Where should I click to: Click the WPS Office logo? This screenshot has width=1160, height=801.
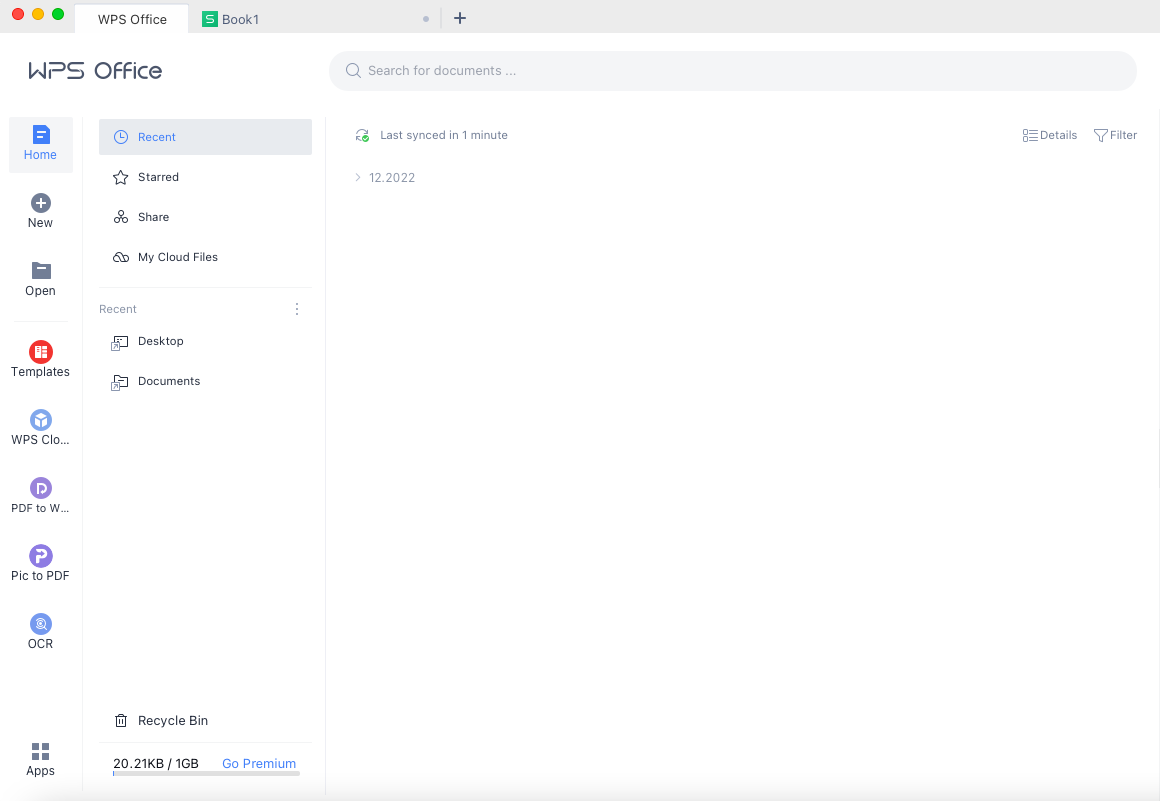pos(95,71)
